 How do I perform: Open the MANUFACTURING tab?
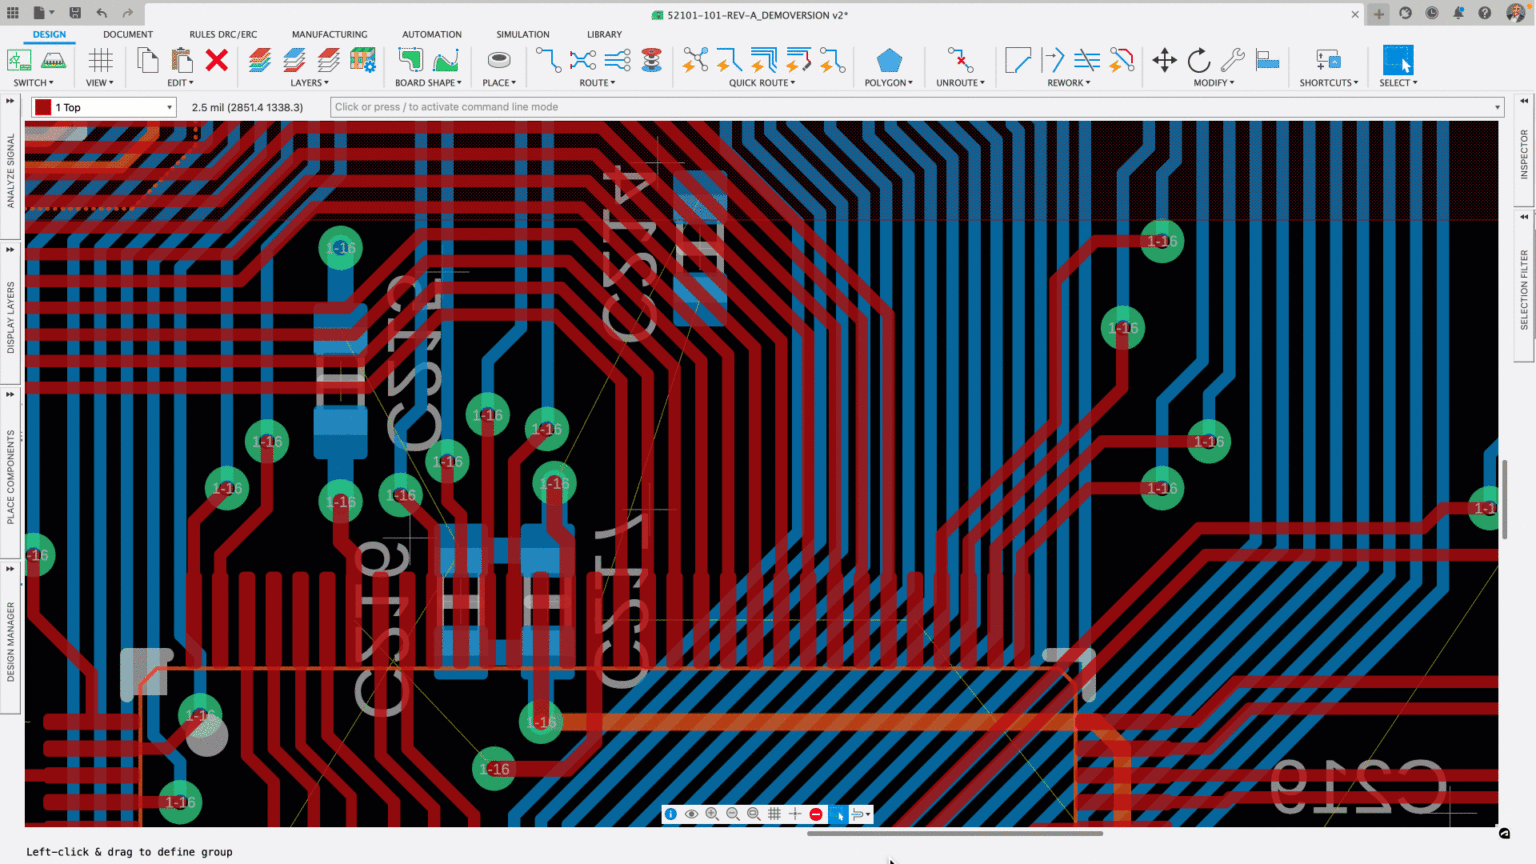click(x=329, y=34)
